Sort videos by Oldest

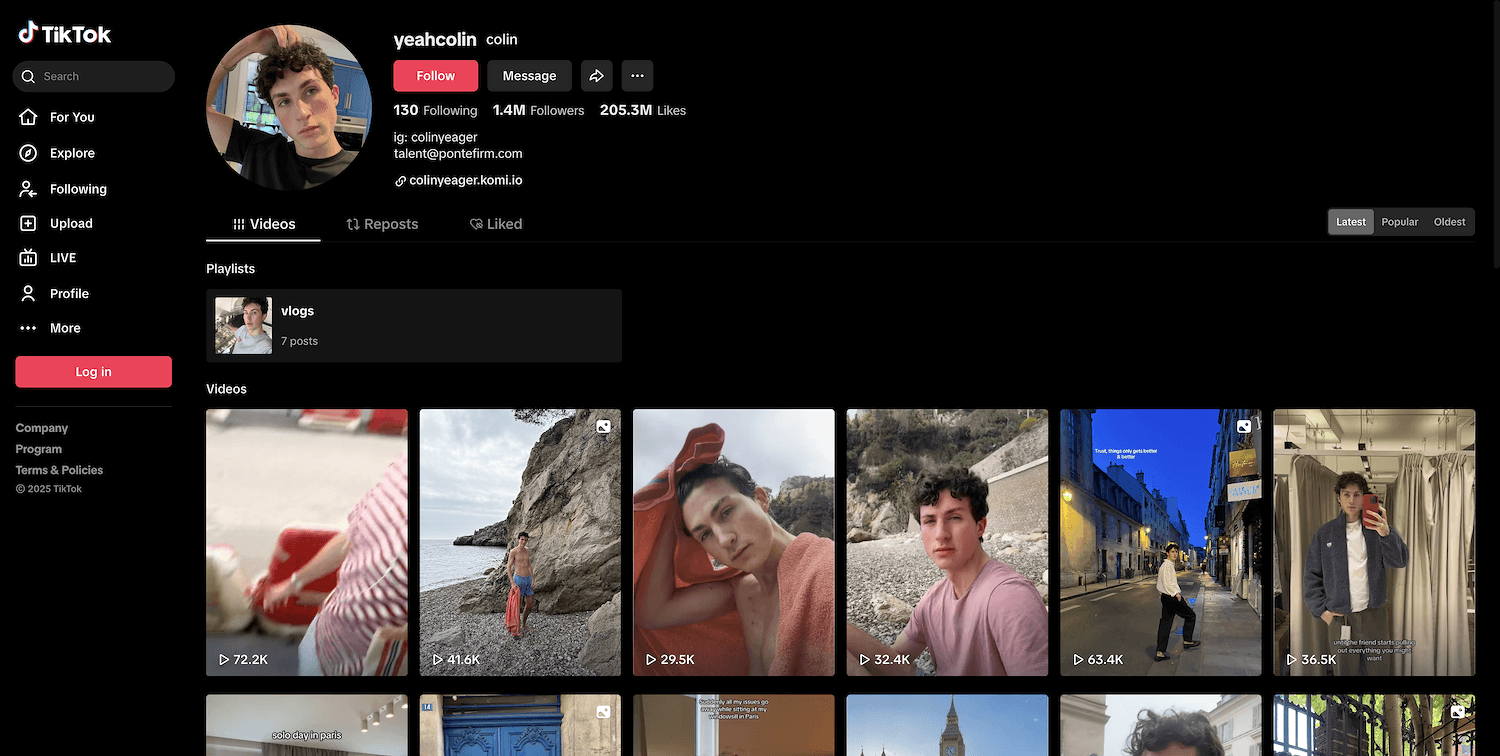pos(1449,222)
